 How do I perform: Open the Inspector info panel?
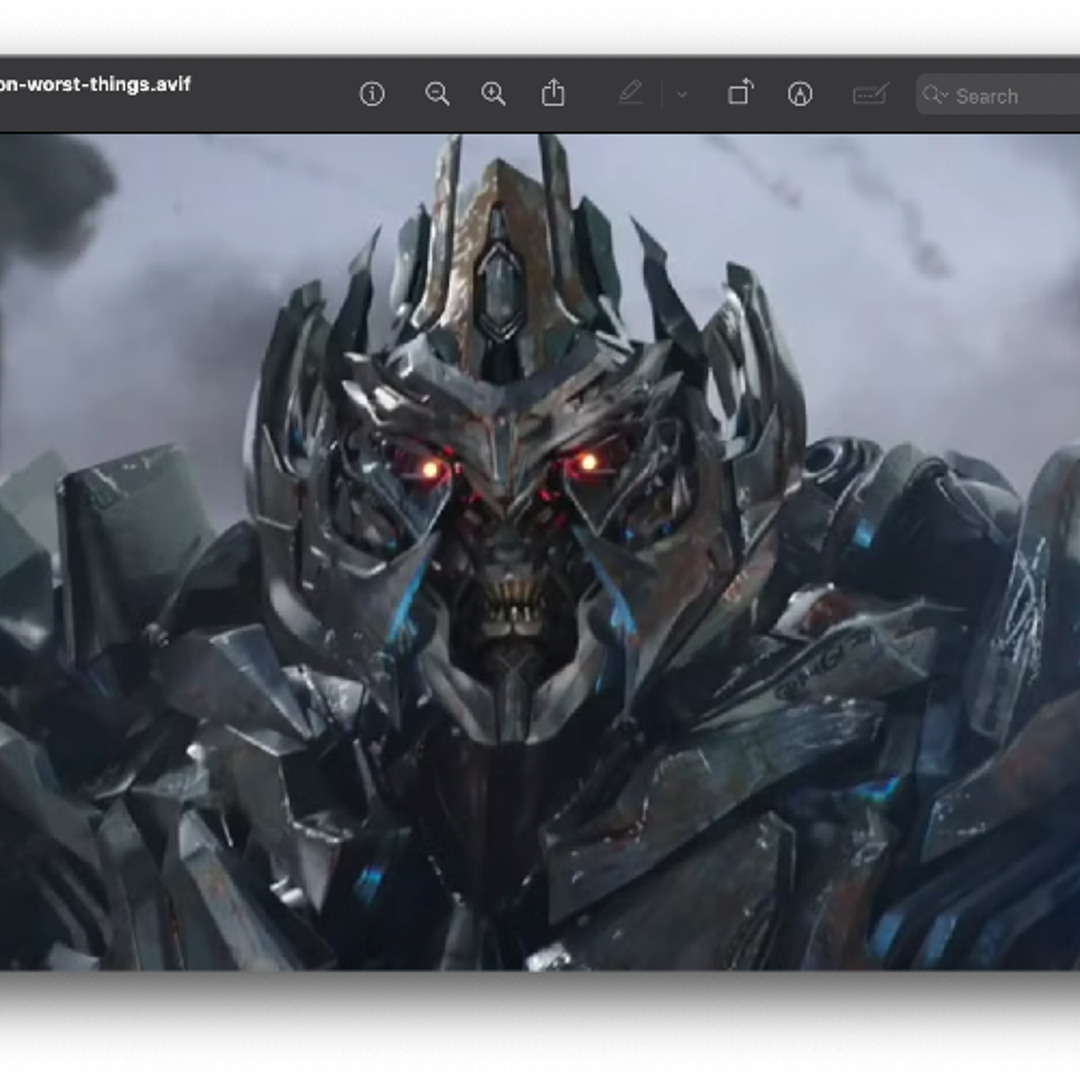372,94
